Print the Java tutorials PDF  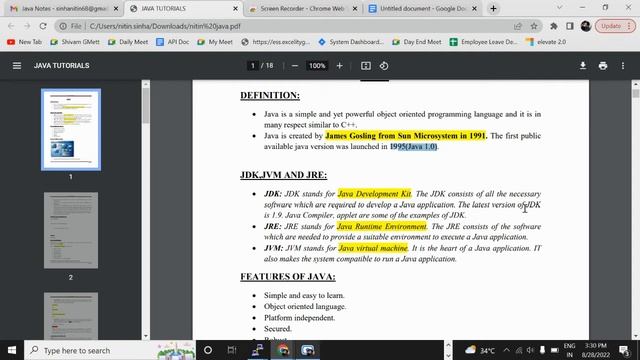point(603,66)
